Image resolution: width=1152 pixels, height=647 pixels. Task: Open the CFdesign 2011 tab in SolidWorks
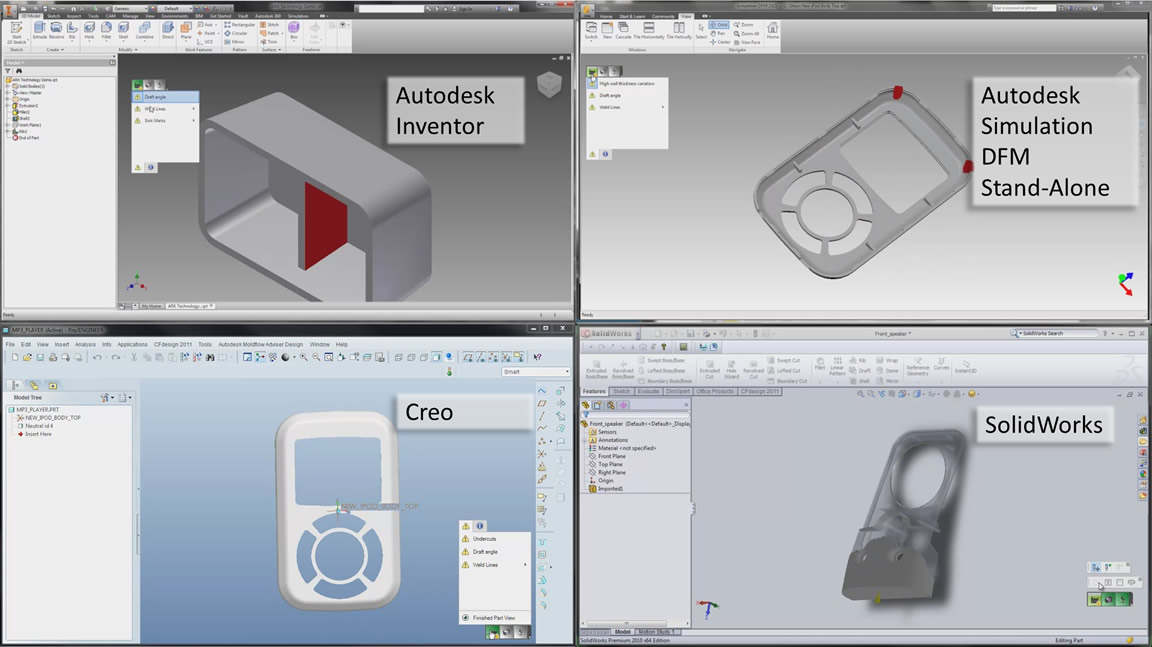pos(759,391)
